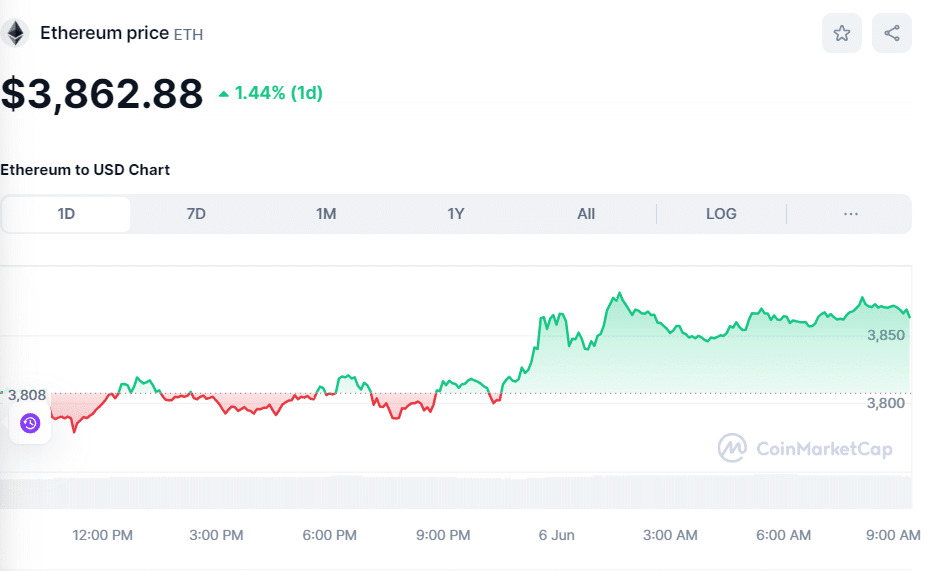This screenshot has height=571, width=931.
Task: Click the green up-arrow beside 1.44%
Action: point(224,94)
